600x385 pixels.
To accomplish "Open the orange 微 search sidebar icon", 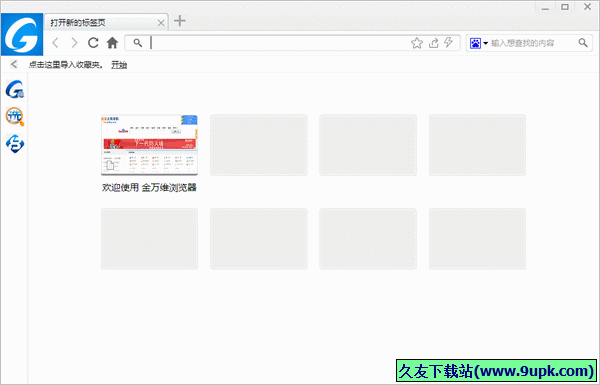I will pos(15,116).
